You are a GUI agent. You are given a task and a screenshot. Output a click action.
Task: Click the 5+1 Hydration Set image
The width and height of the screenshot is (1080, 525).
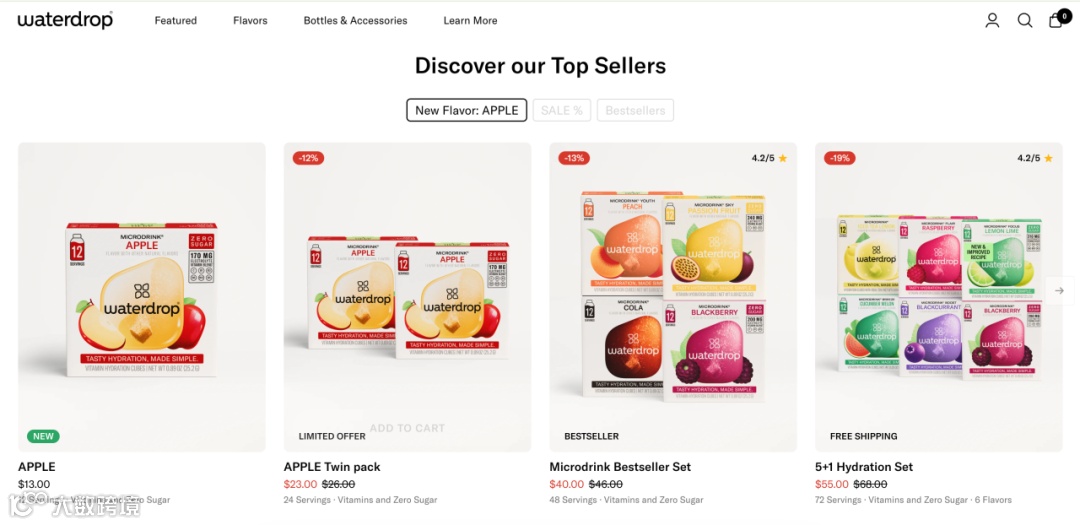tap(938, 297)
